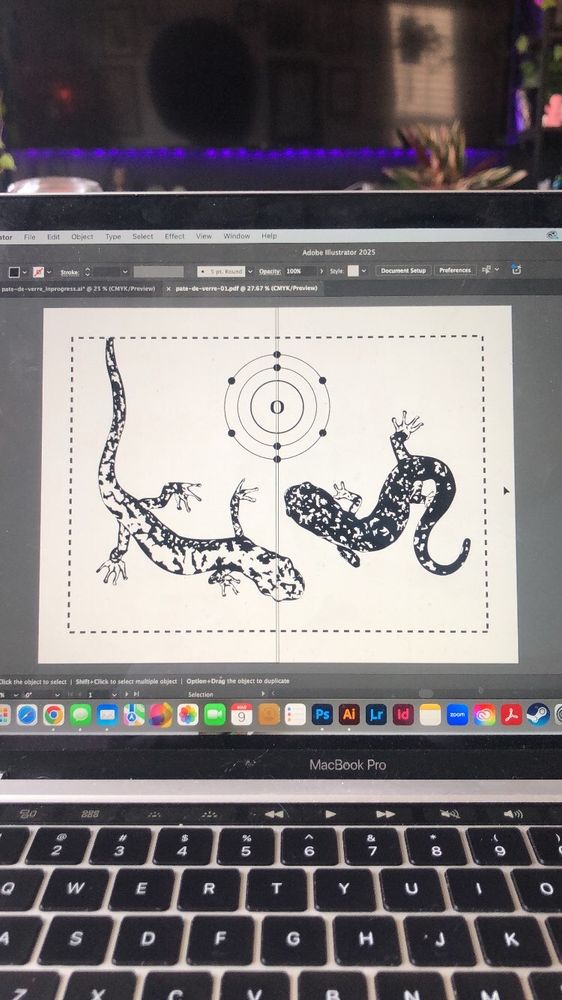Go to next artboard arrow
This screenshot has width=562, height=1000.
(x=127, y=694)
